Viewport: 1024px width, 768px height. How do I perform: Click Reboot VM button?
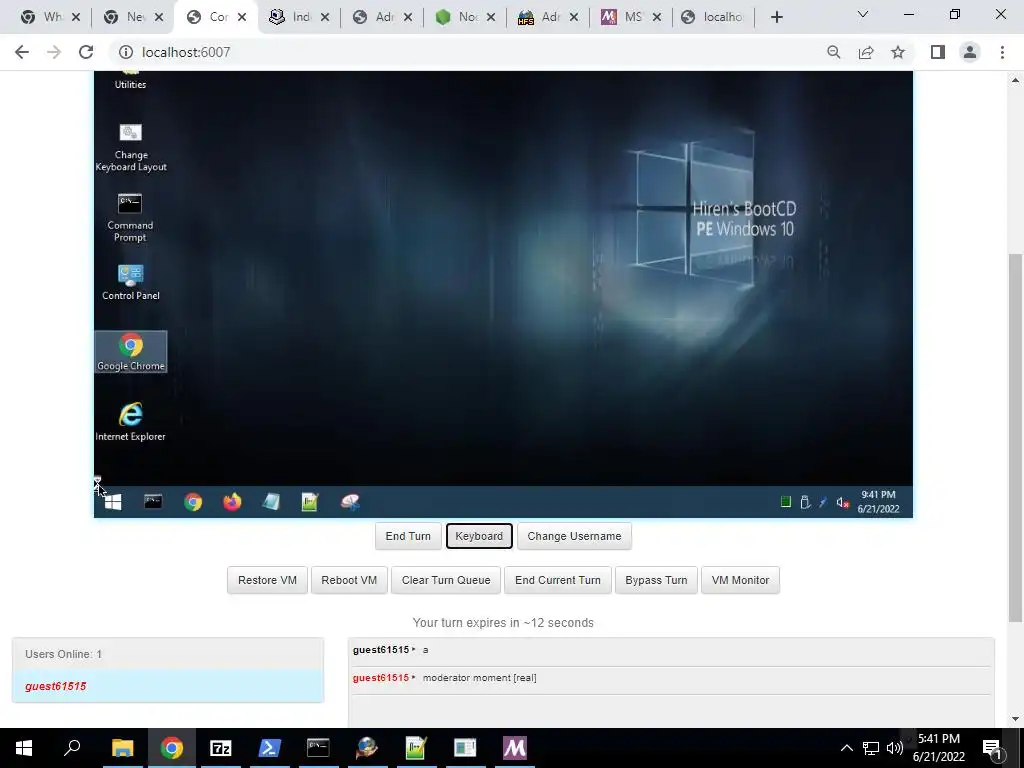click(x=349, y=580)
